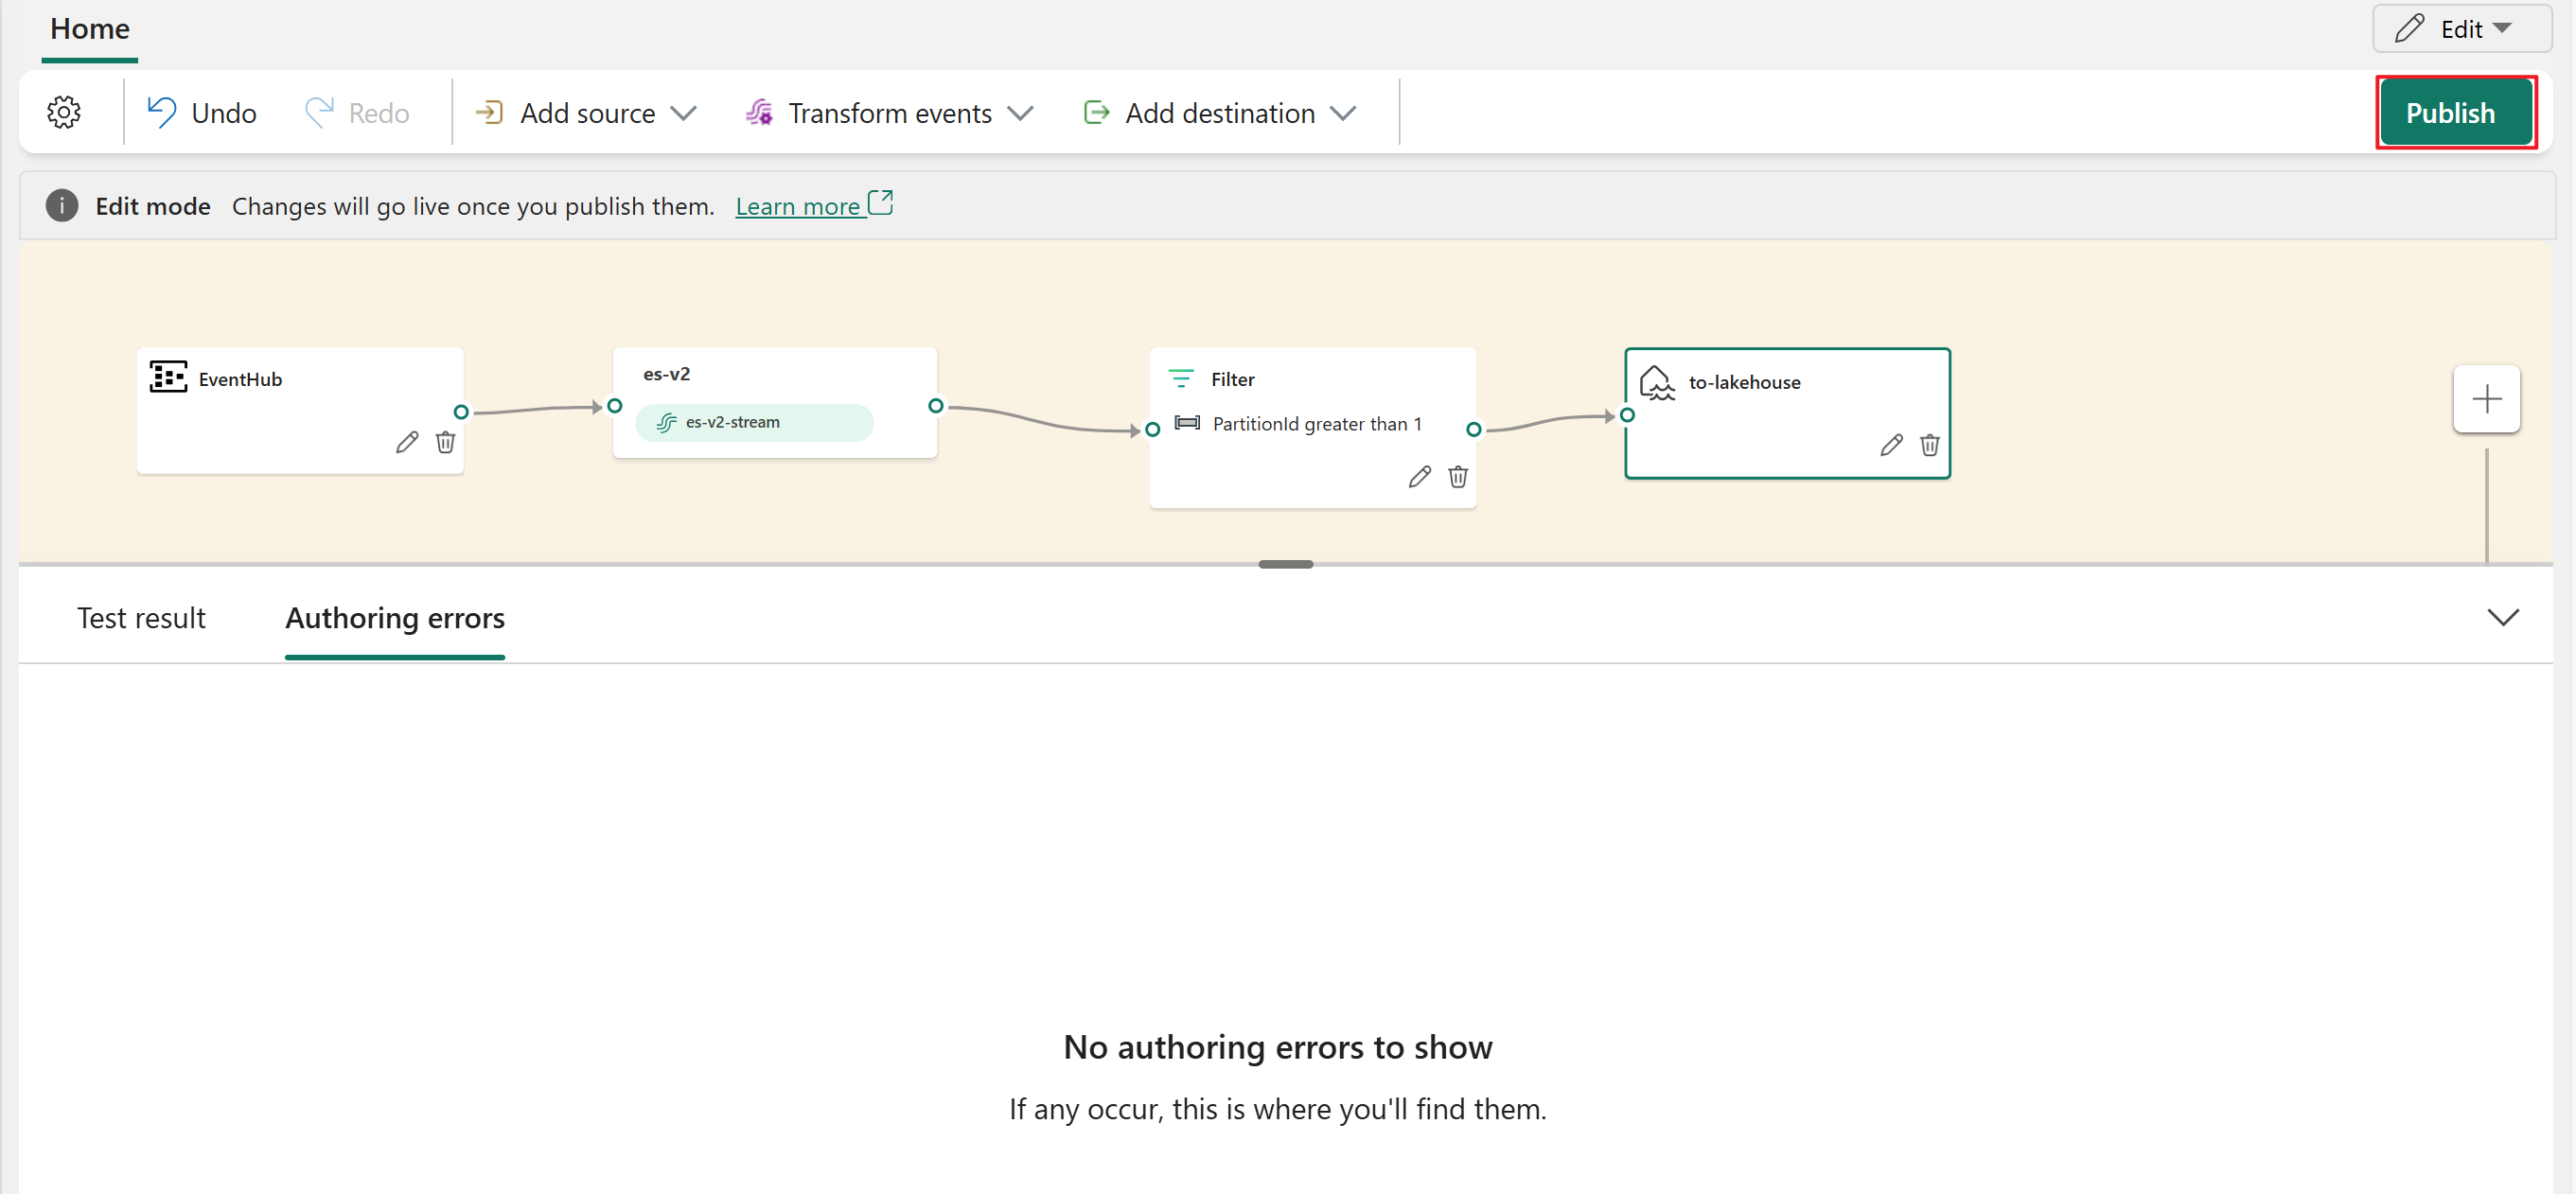
Task: Click the edit pencil icon on to-lakehouse
Action: coord(1886,447)
